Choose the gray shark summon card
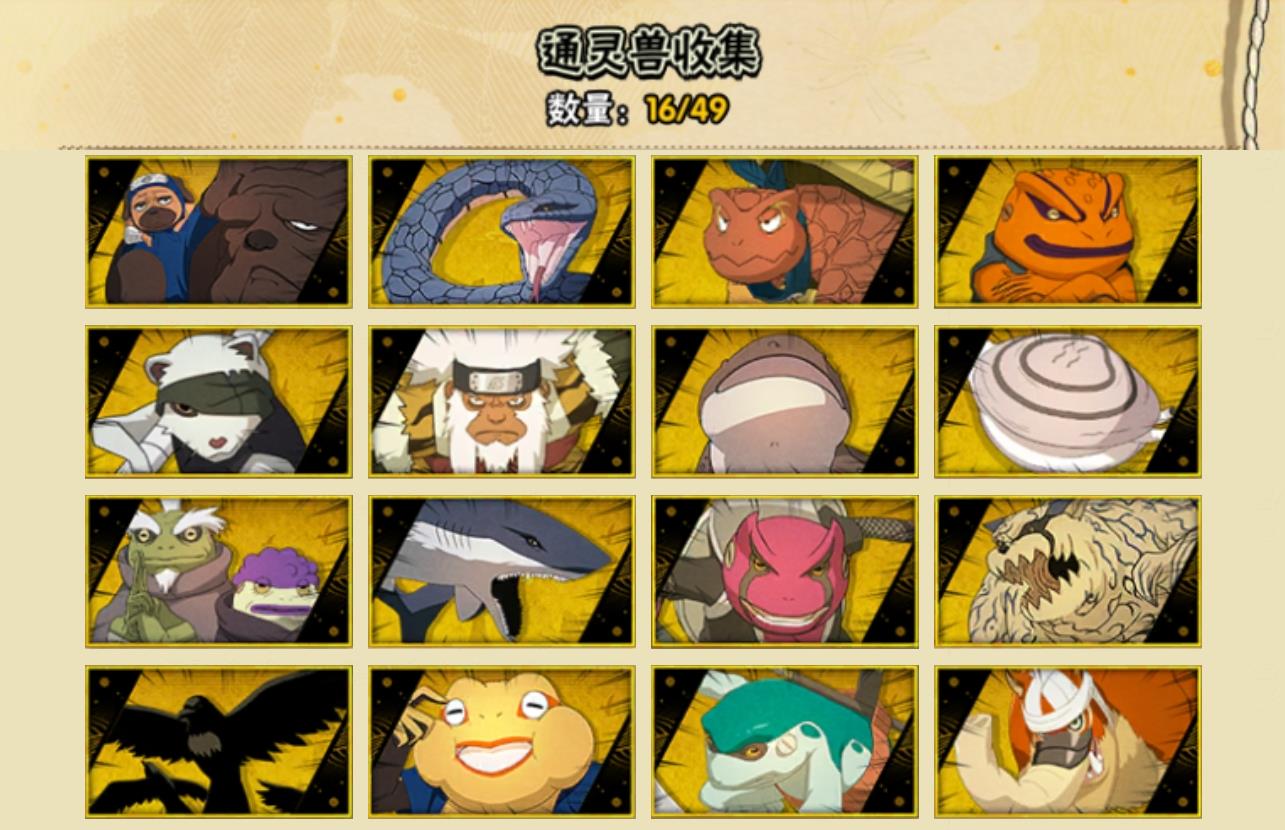Image resolution: width=1285 pixels, height=830 pixels. pos(501,572)
